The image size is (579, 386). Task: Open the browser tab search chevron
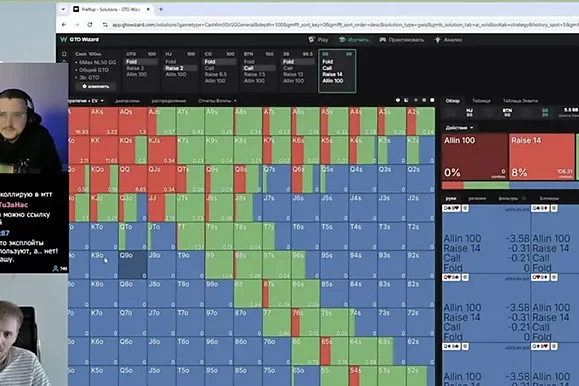point(63,9)
